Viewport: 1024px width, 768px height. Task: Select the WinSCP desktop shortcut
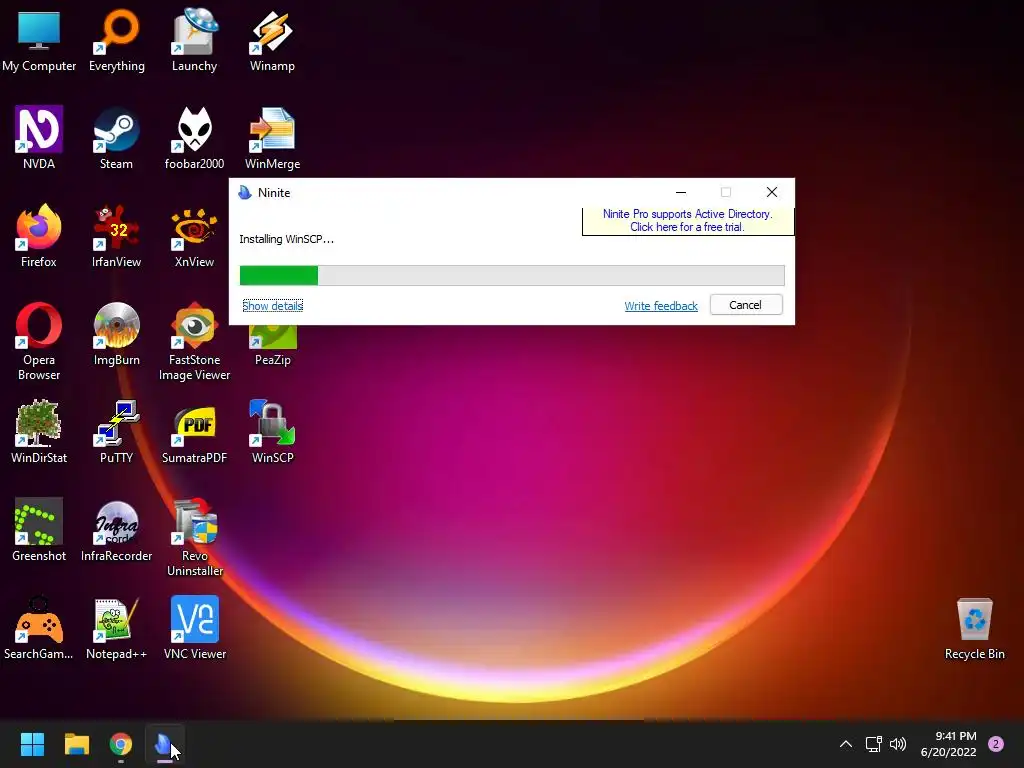tap(272, 432)
